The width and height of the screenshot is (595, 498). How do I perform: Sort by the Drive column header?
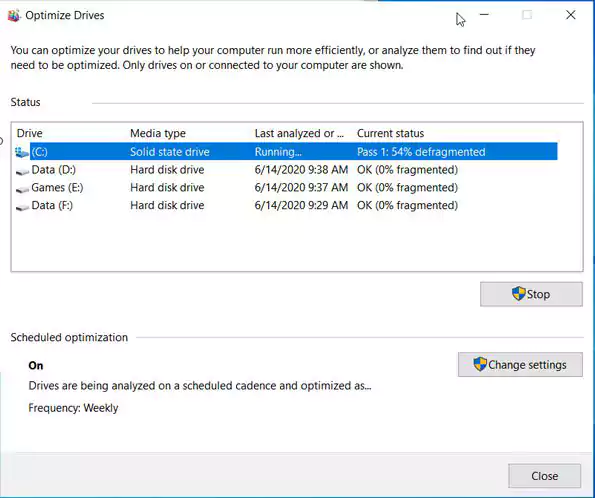click(30, 134)
